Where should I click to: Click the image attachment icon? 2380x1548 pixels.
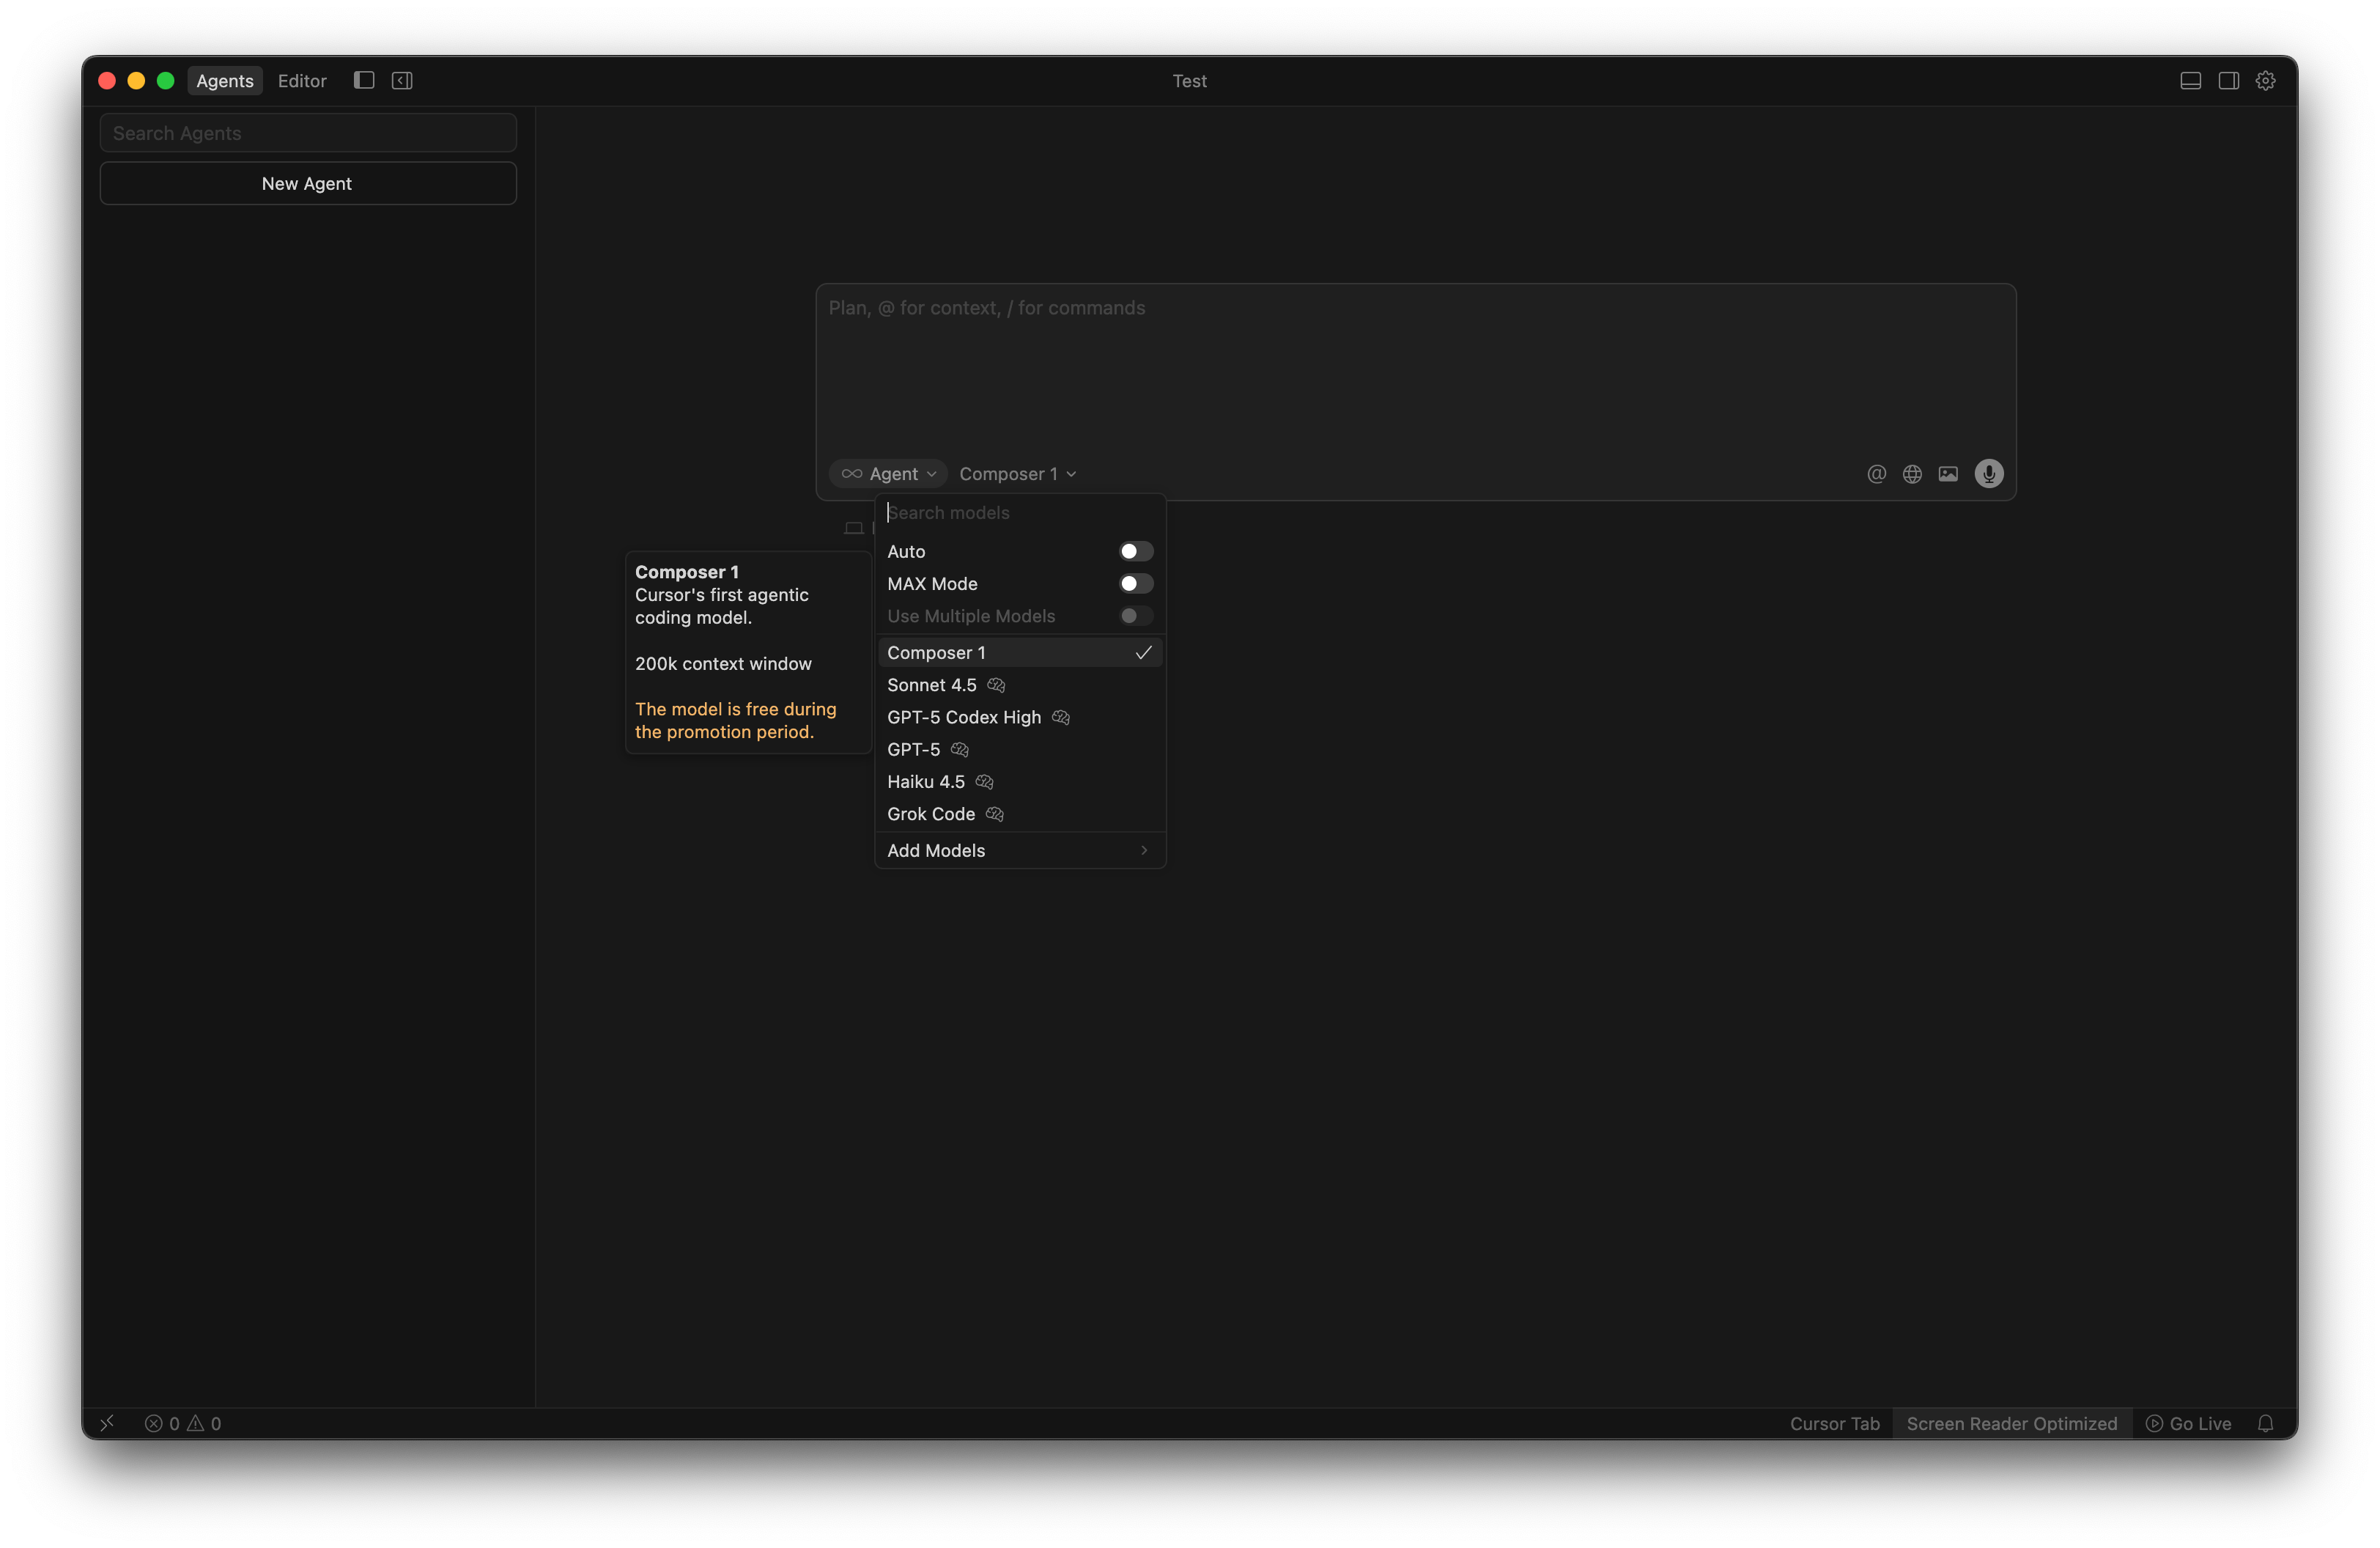point(1948,474)
